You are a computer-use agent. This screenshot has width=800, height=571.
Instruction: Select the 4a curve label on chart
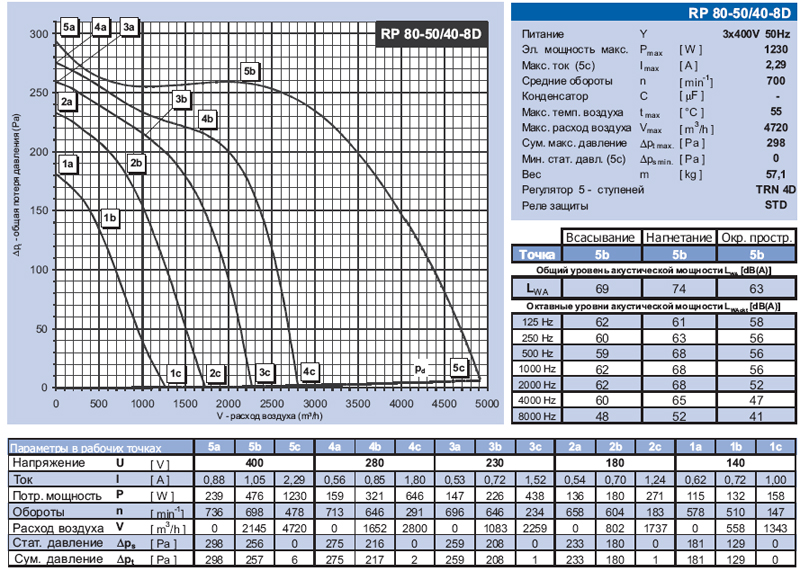(101, 27)
